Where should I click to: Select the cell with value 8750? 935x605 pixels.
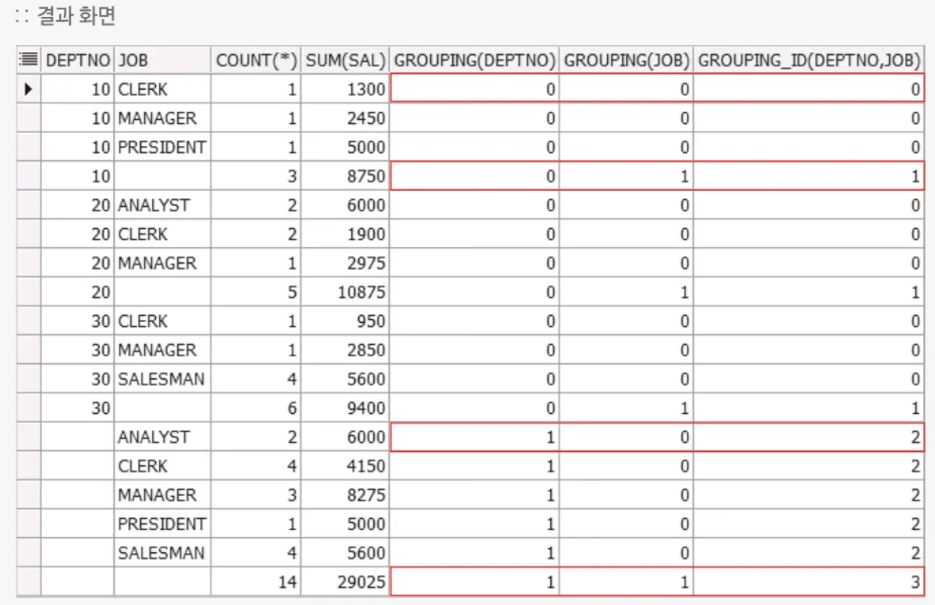pyautogui.click(x=345, y=176)
